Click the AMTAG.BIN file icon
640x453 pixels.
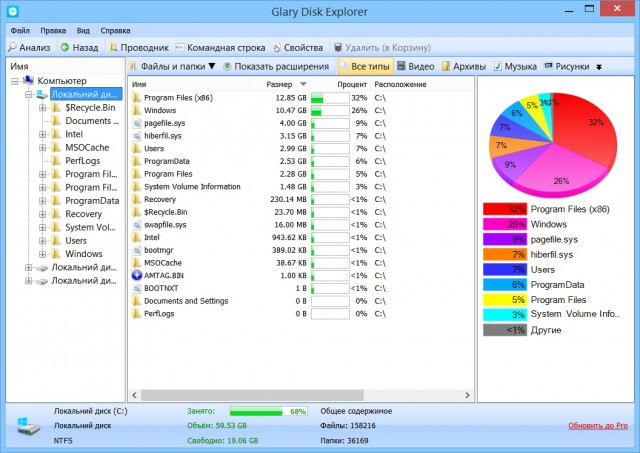[137, 275]
